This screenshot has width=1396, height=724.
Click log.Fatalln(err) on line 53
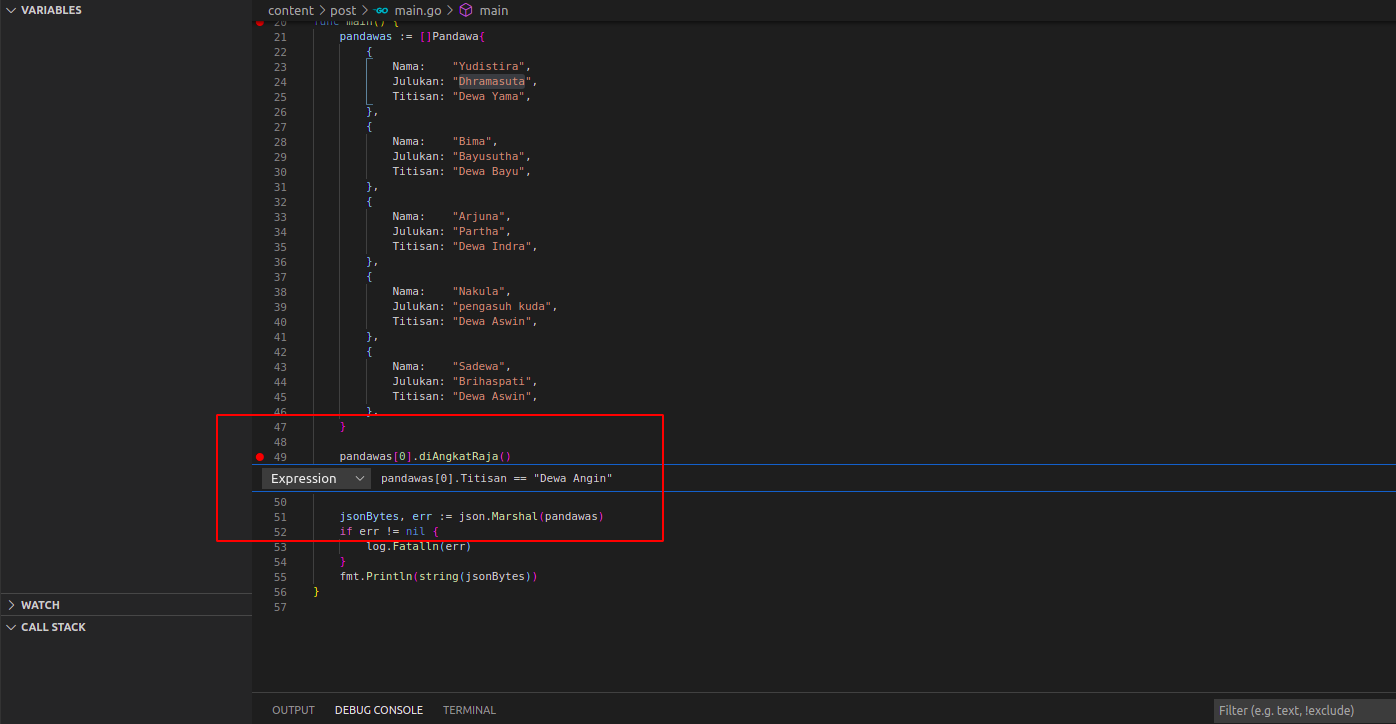point(418,547)
